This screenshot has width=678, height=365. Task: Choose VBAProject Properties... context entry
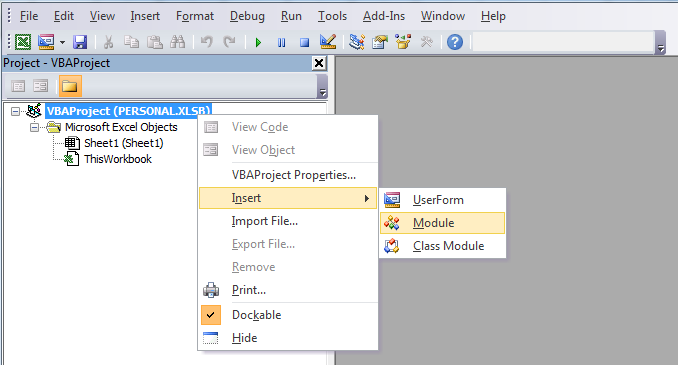294,175
